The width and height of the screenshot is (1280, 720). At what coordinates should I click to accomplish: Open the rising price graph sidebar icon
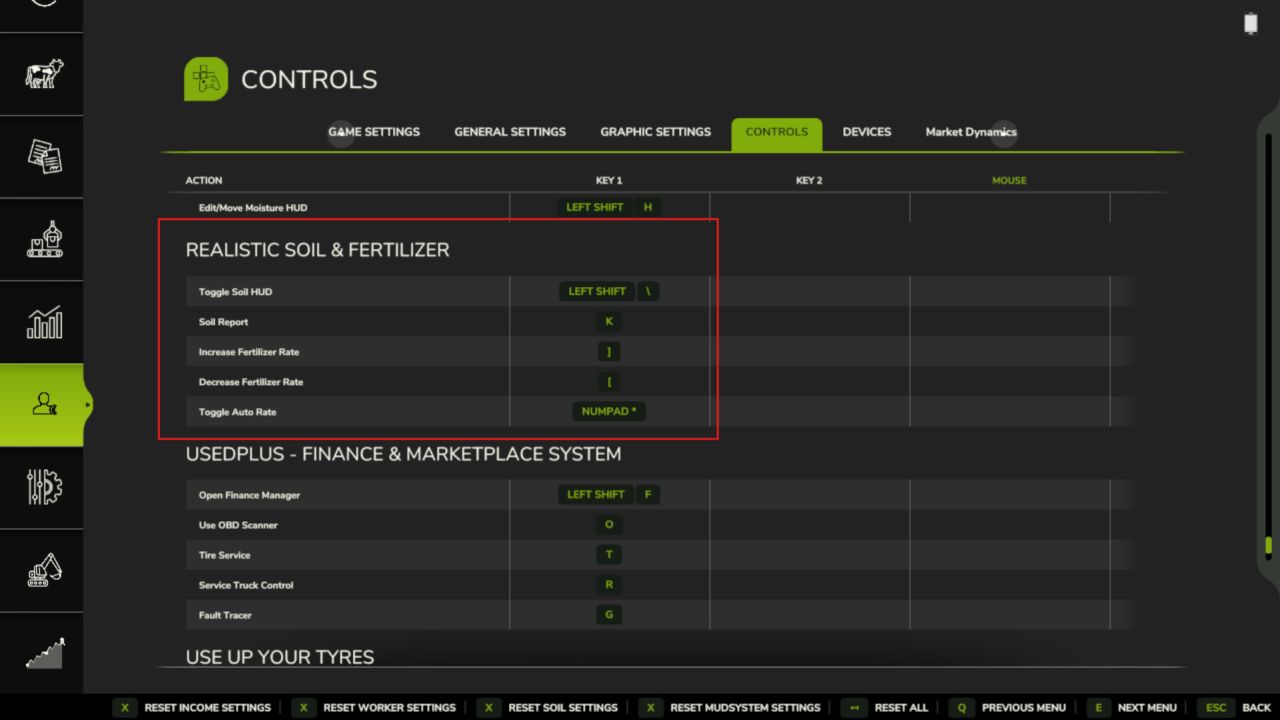pyautogui.click(x=42, y=653)
